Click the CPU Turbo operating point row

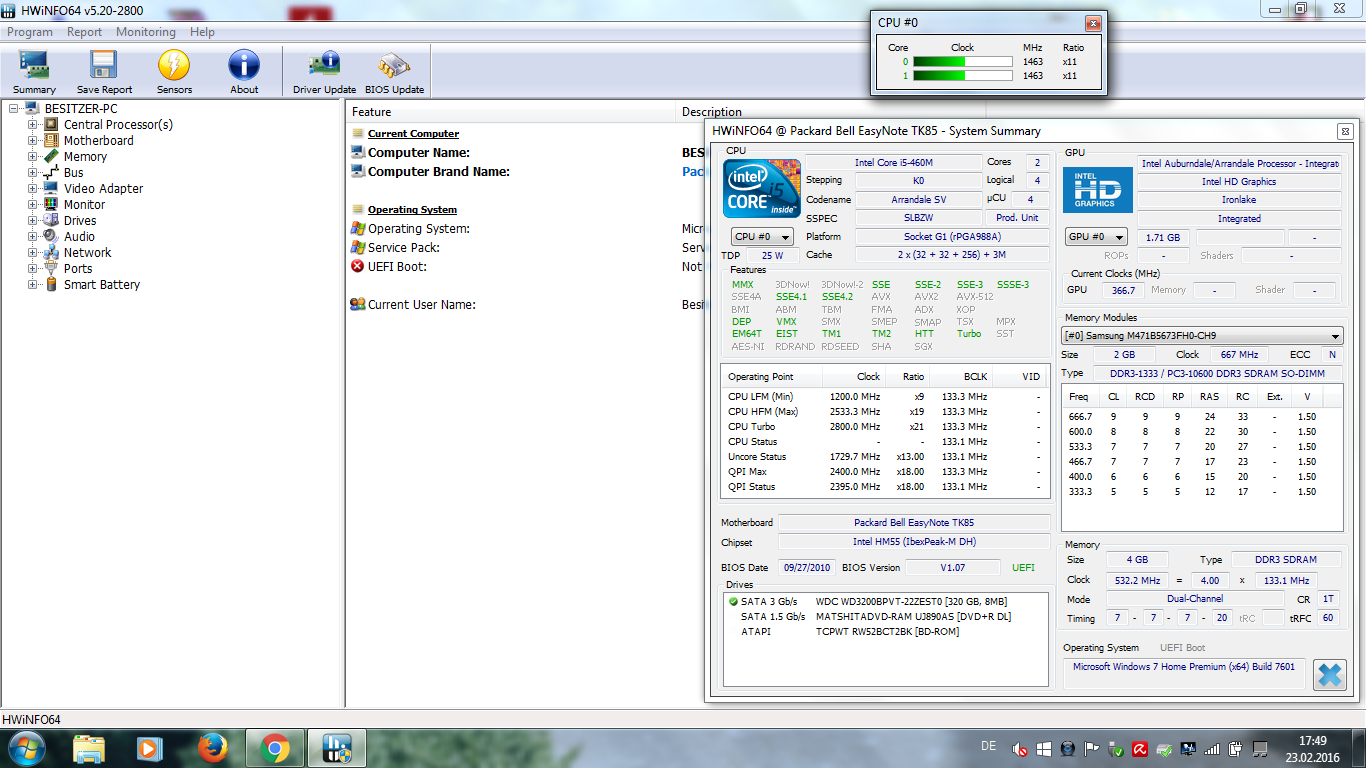point(884,426)
